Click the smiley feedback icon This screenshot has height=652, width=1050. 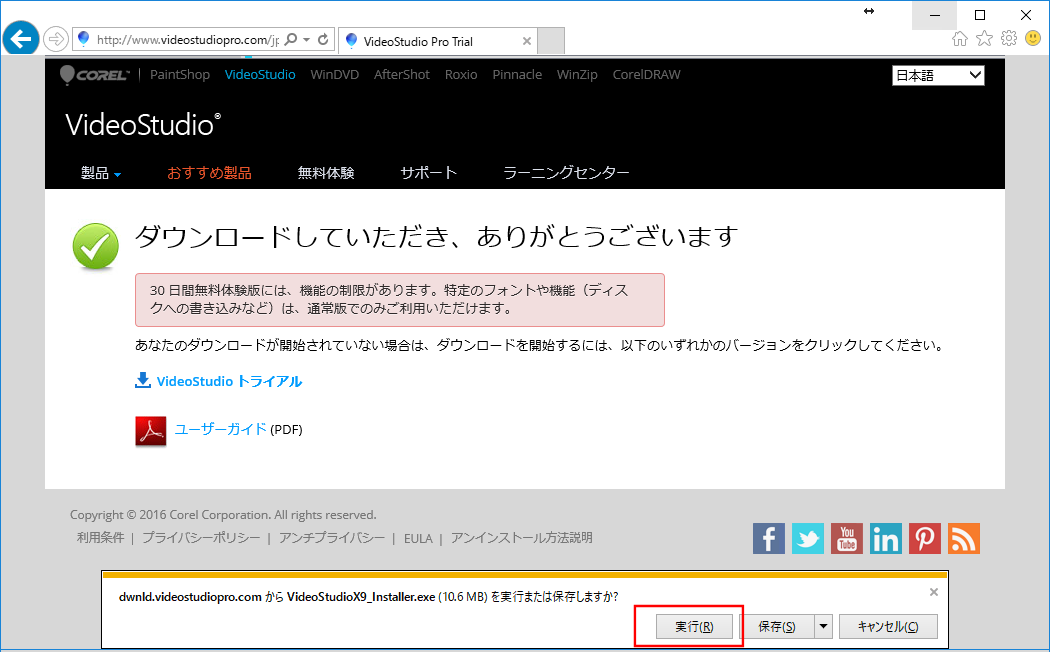pos(1033,38)
